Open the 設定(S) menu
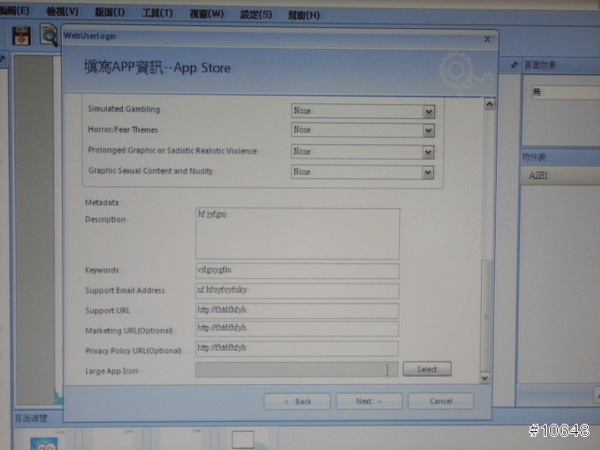 click(256, 15)
